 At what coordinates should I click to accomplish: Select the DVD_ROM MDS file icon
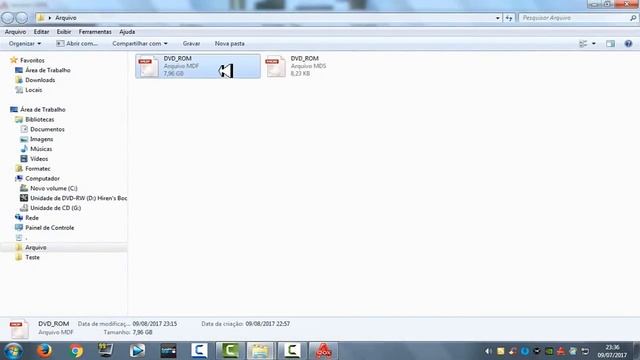[x=276, y=67]
